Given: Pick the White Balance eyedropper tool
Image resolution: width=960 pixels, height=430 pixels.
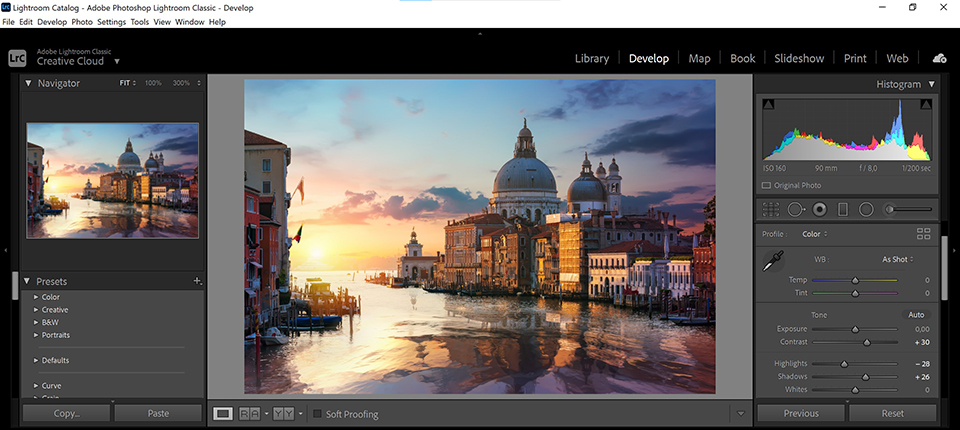Looking at the screenshot, I should point(773,260).
